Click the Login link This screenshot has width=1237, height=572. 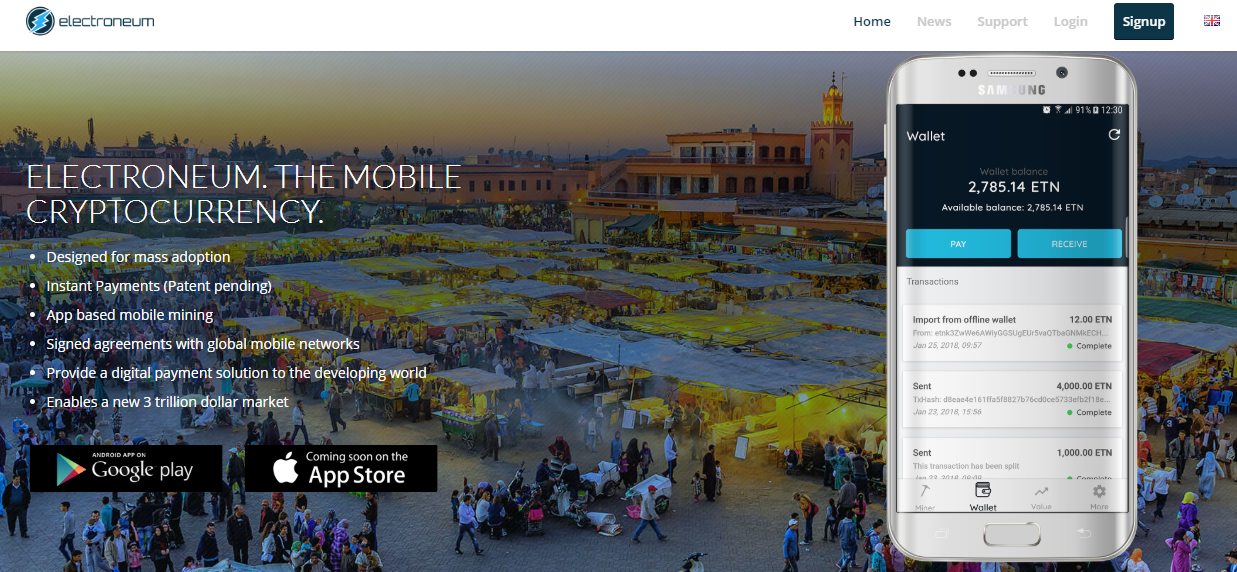pyautogui.click(x=1070, y=21)
